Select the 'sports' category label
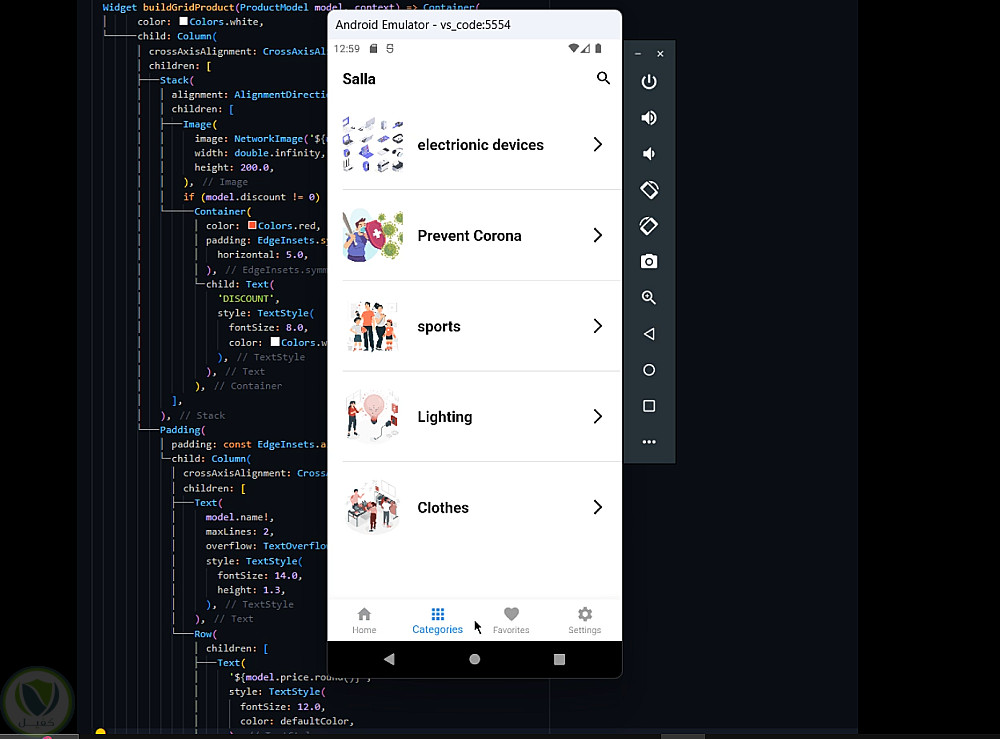This screenshot has width=1000, height=739. 439,327
